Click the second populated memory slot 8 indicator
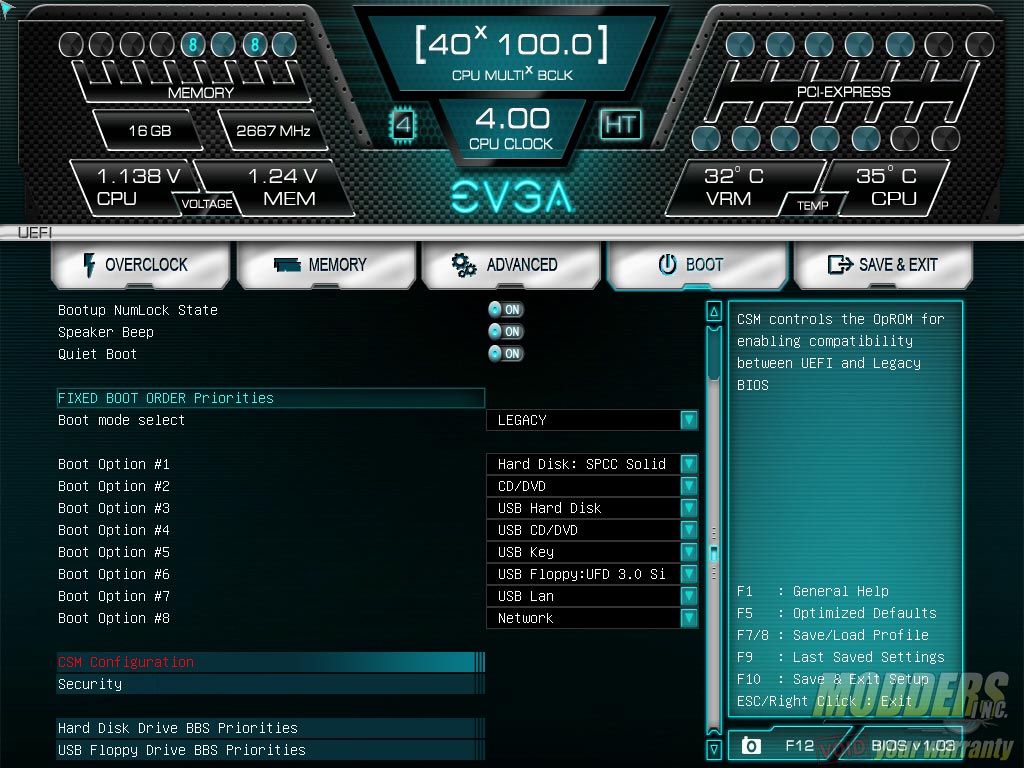Image resolution: width=1024 pixels, height=768 pixels. click(255, 44)
